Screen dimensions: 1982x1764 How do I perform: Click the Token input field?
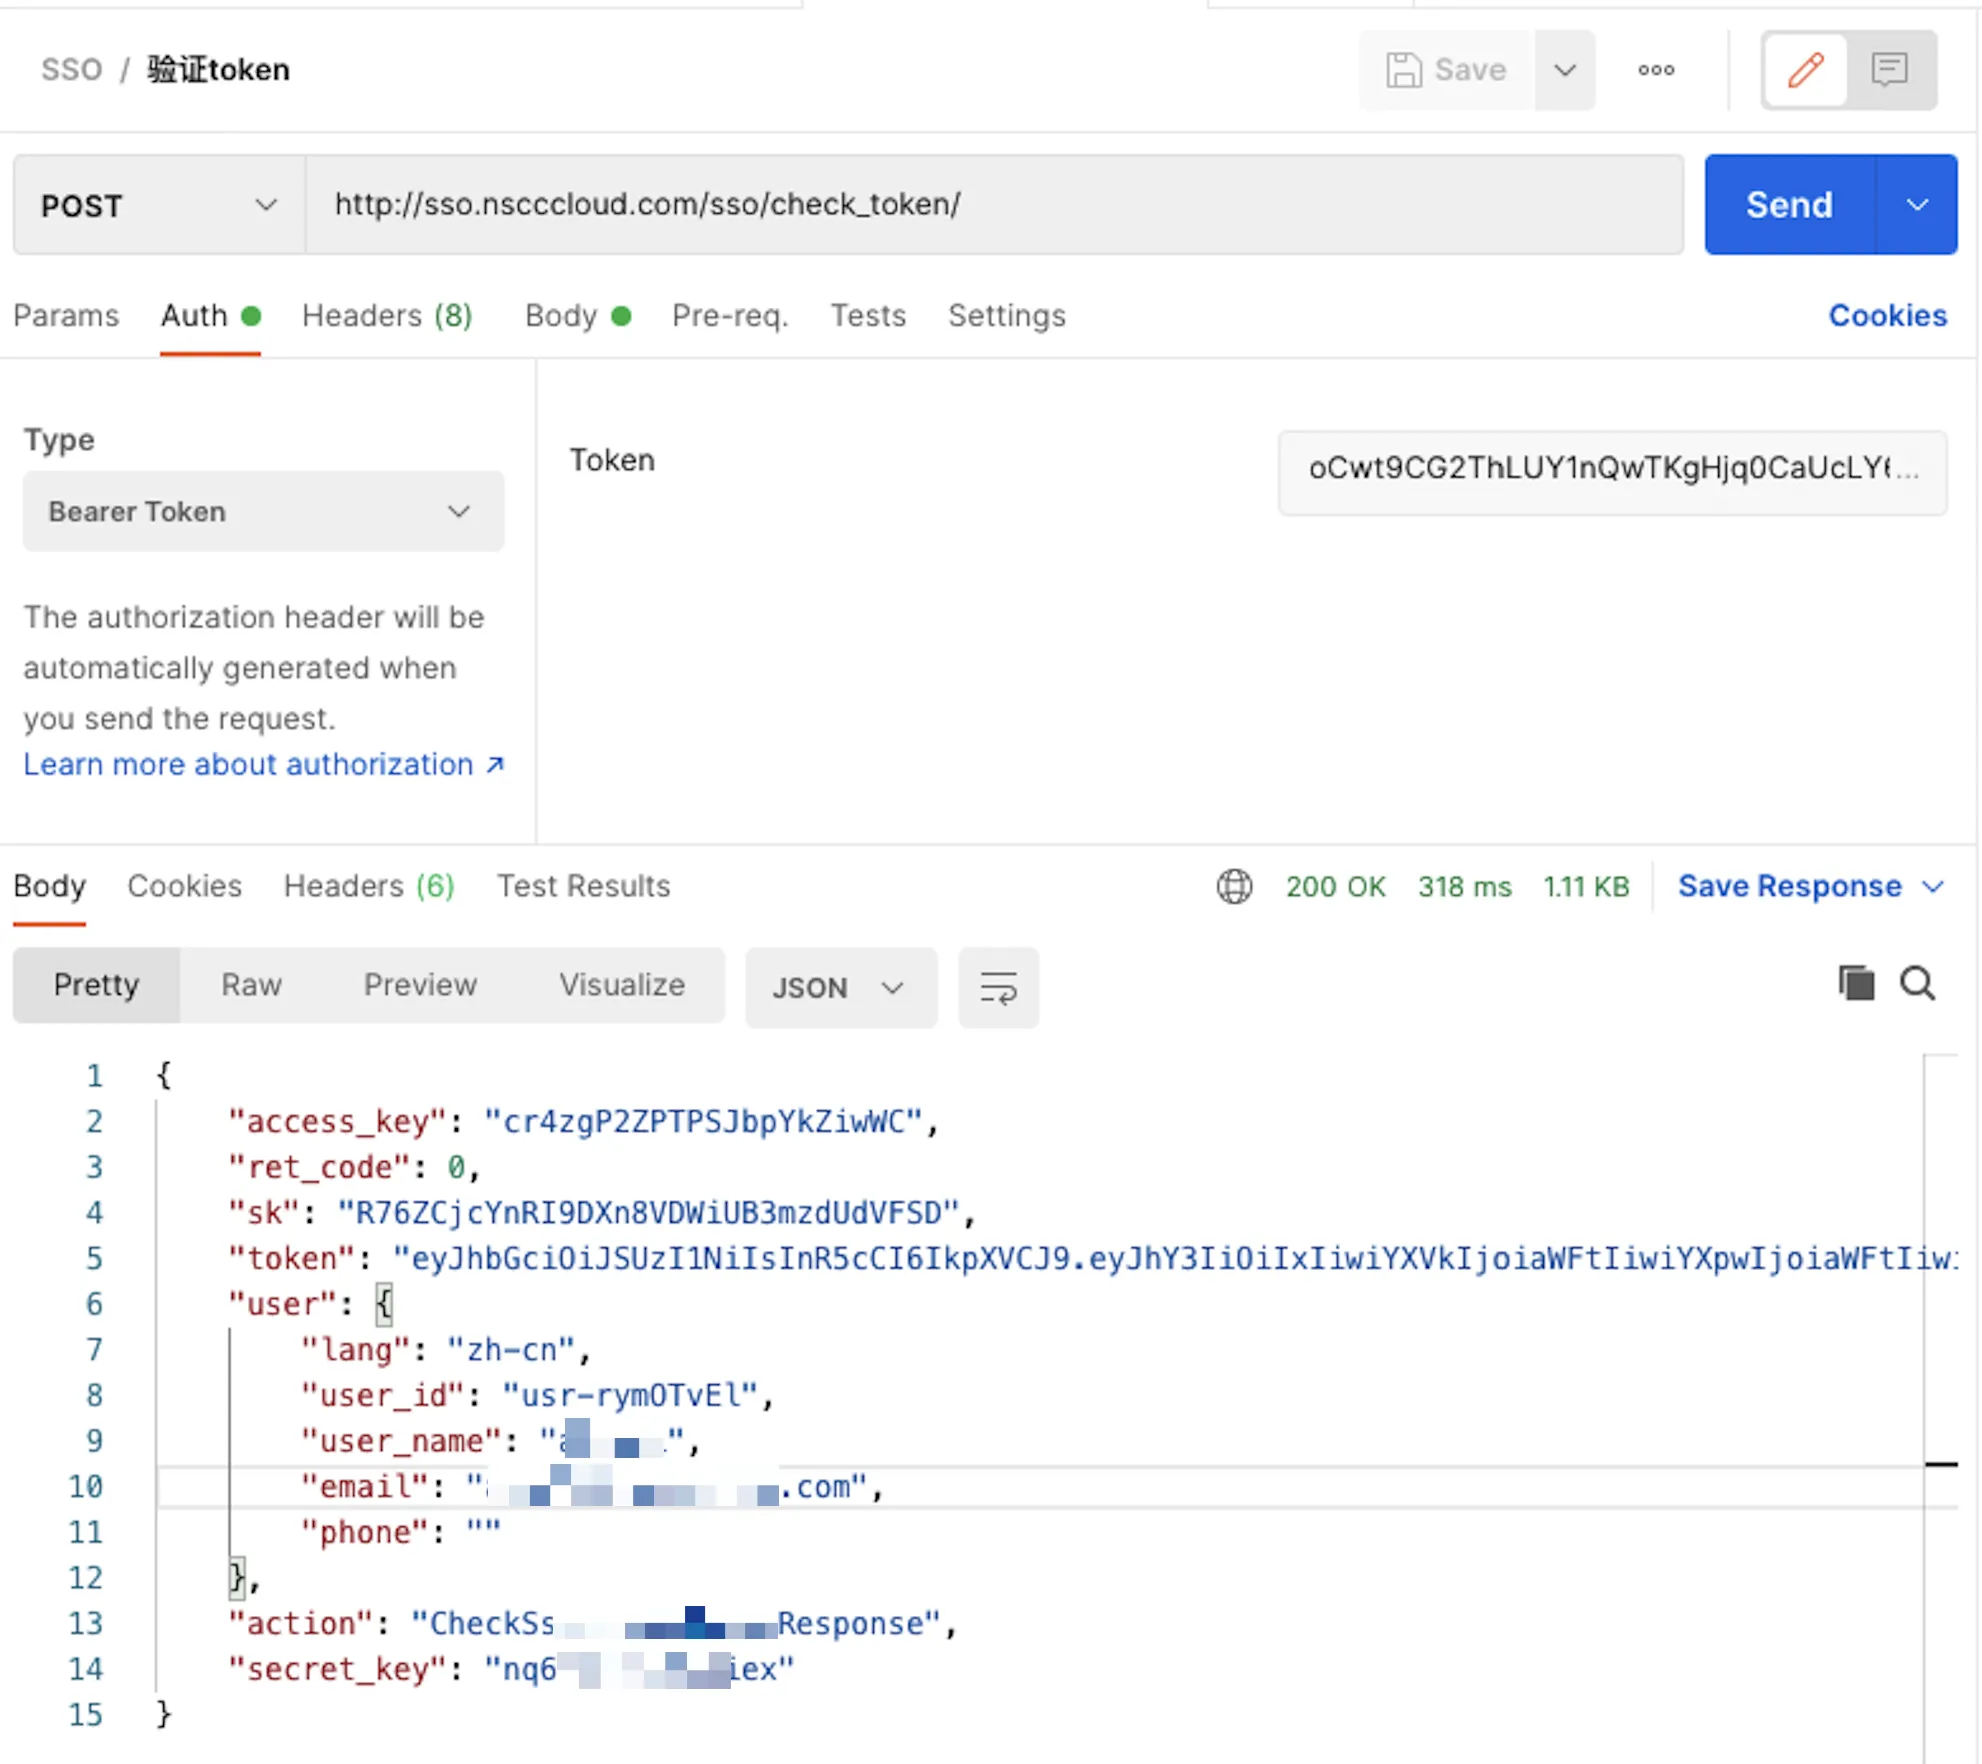(1611, 469)
